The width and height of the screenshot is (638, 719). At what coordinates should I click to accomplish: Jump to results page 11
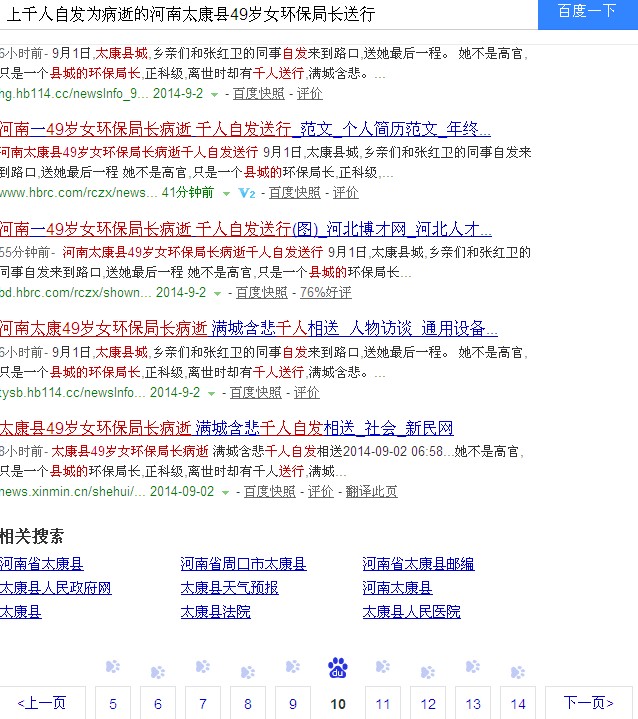[383, 703]
